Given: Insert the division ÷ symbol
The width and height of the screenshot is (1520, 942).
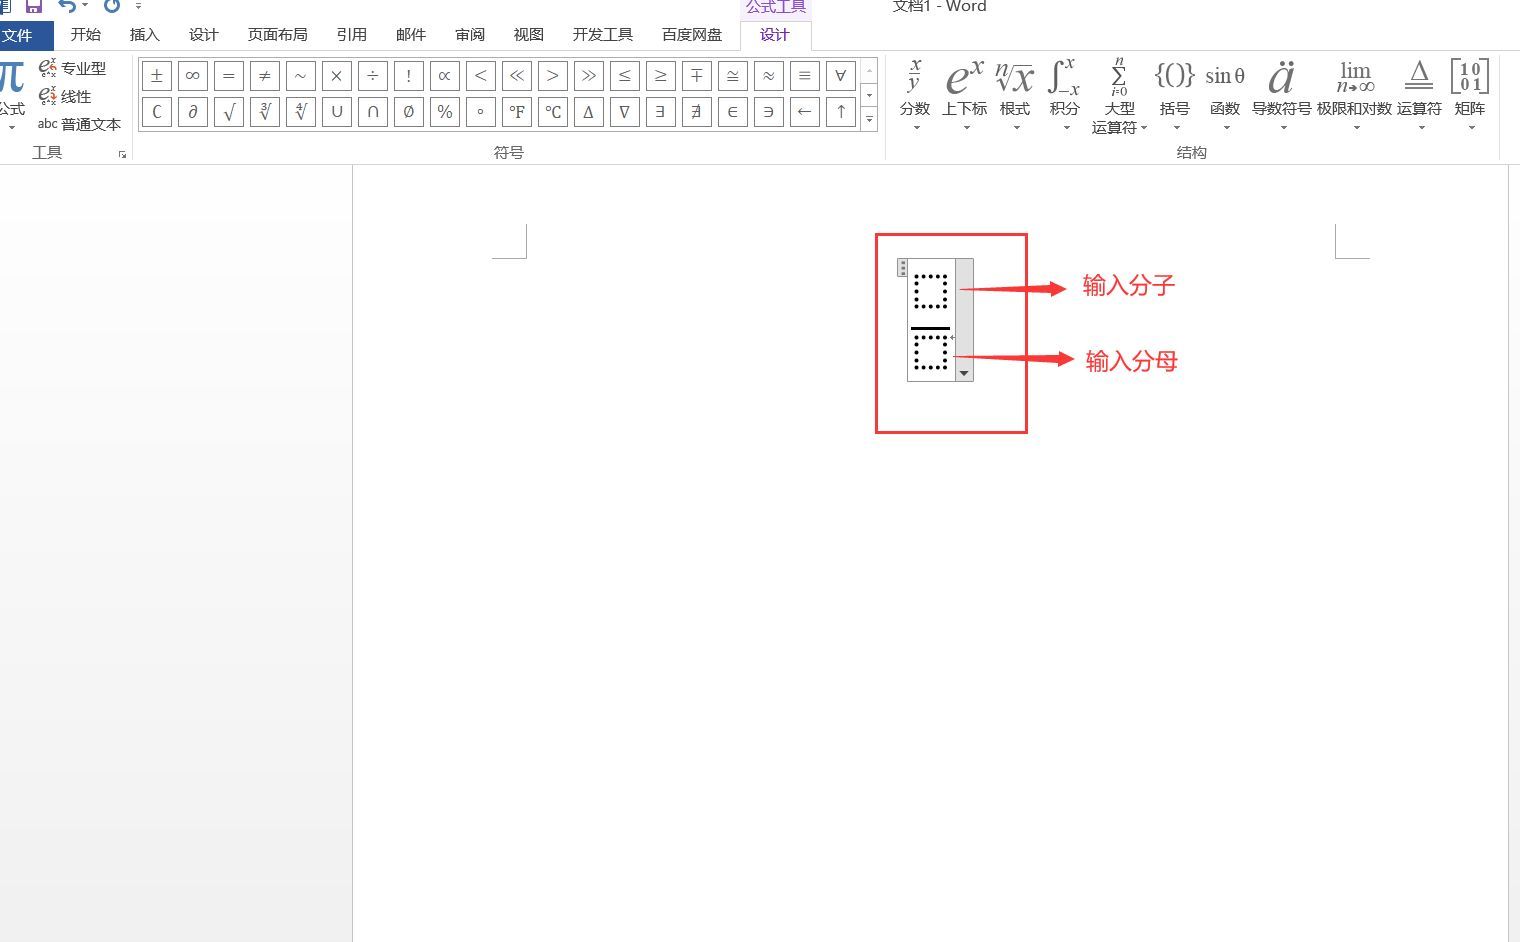Looking at the screenshot, I should click(373, 76).
